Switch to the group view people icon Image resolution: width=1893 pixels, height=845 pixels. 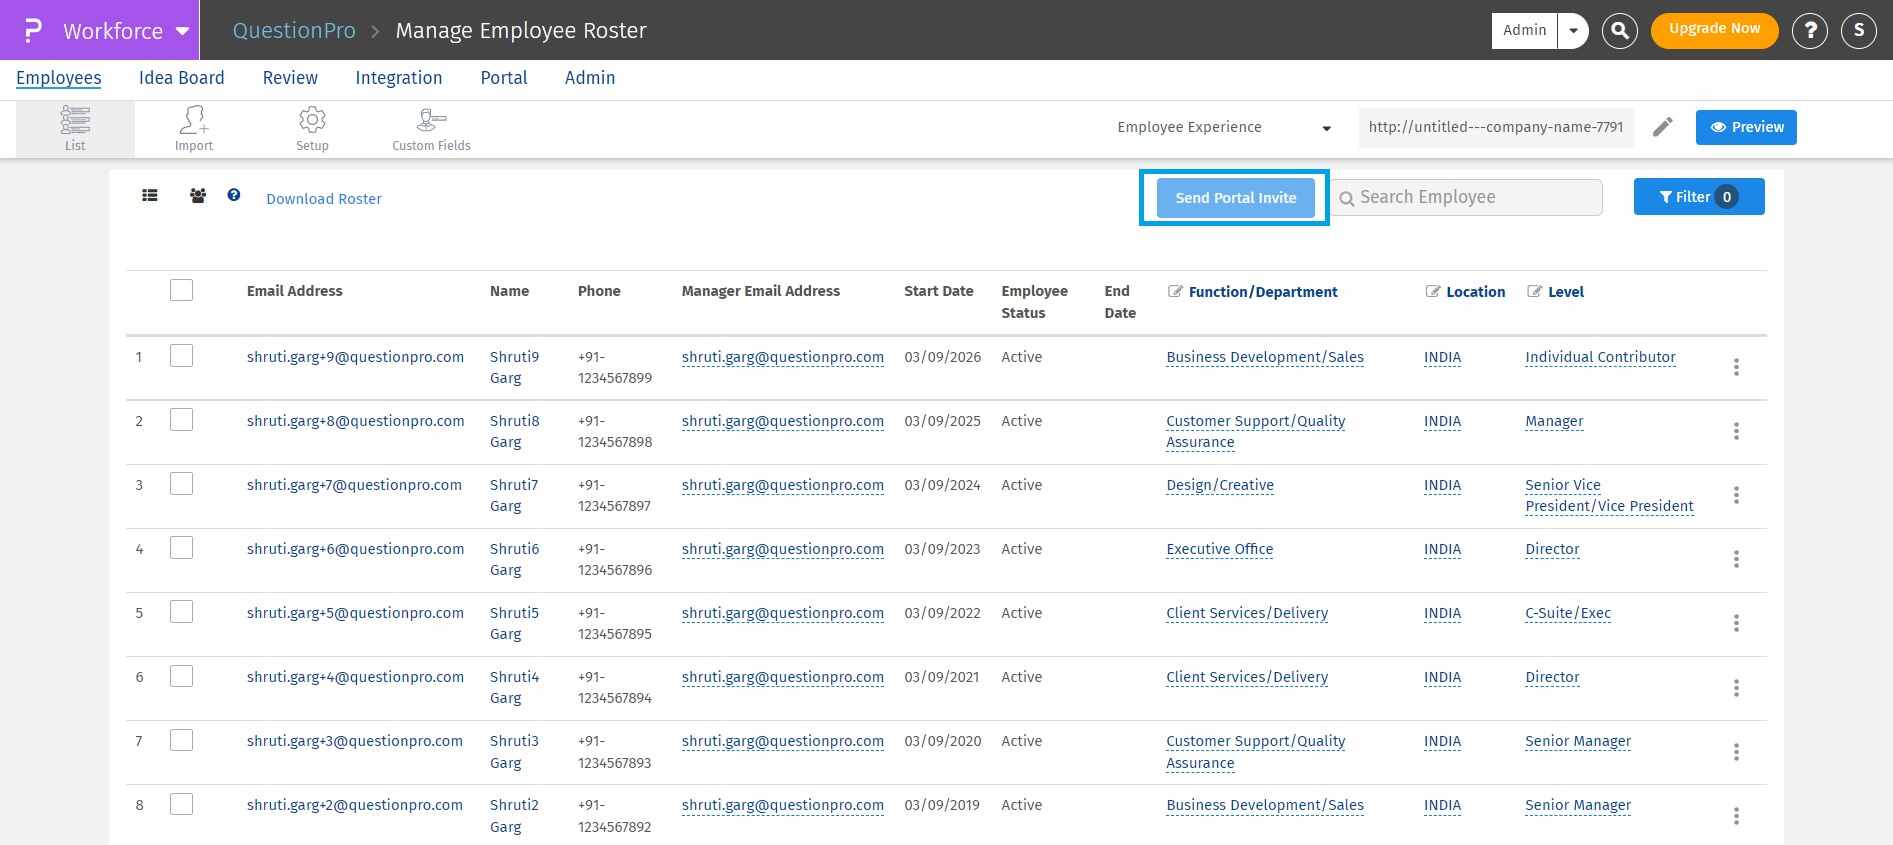(x=198, y=196)
